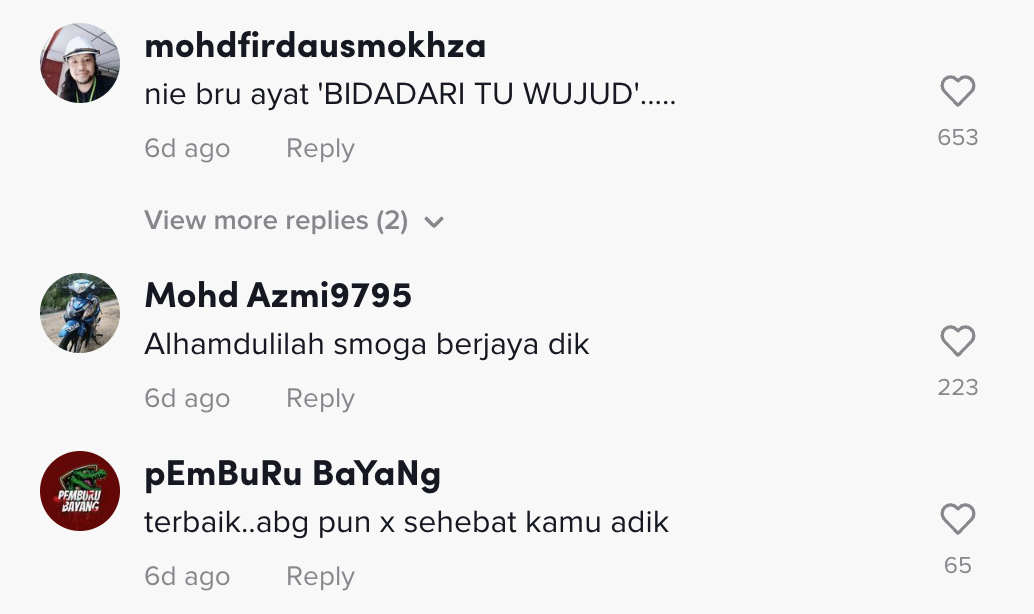The image size is (1034, 614).
Task: Visit the mohdfirdausmokhza username link
Action: [x=315, y=46]
